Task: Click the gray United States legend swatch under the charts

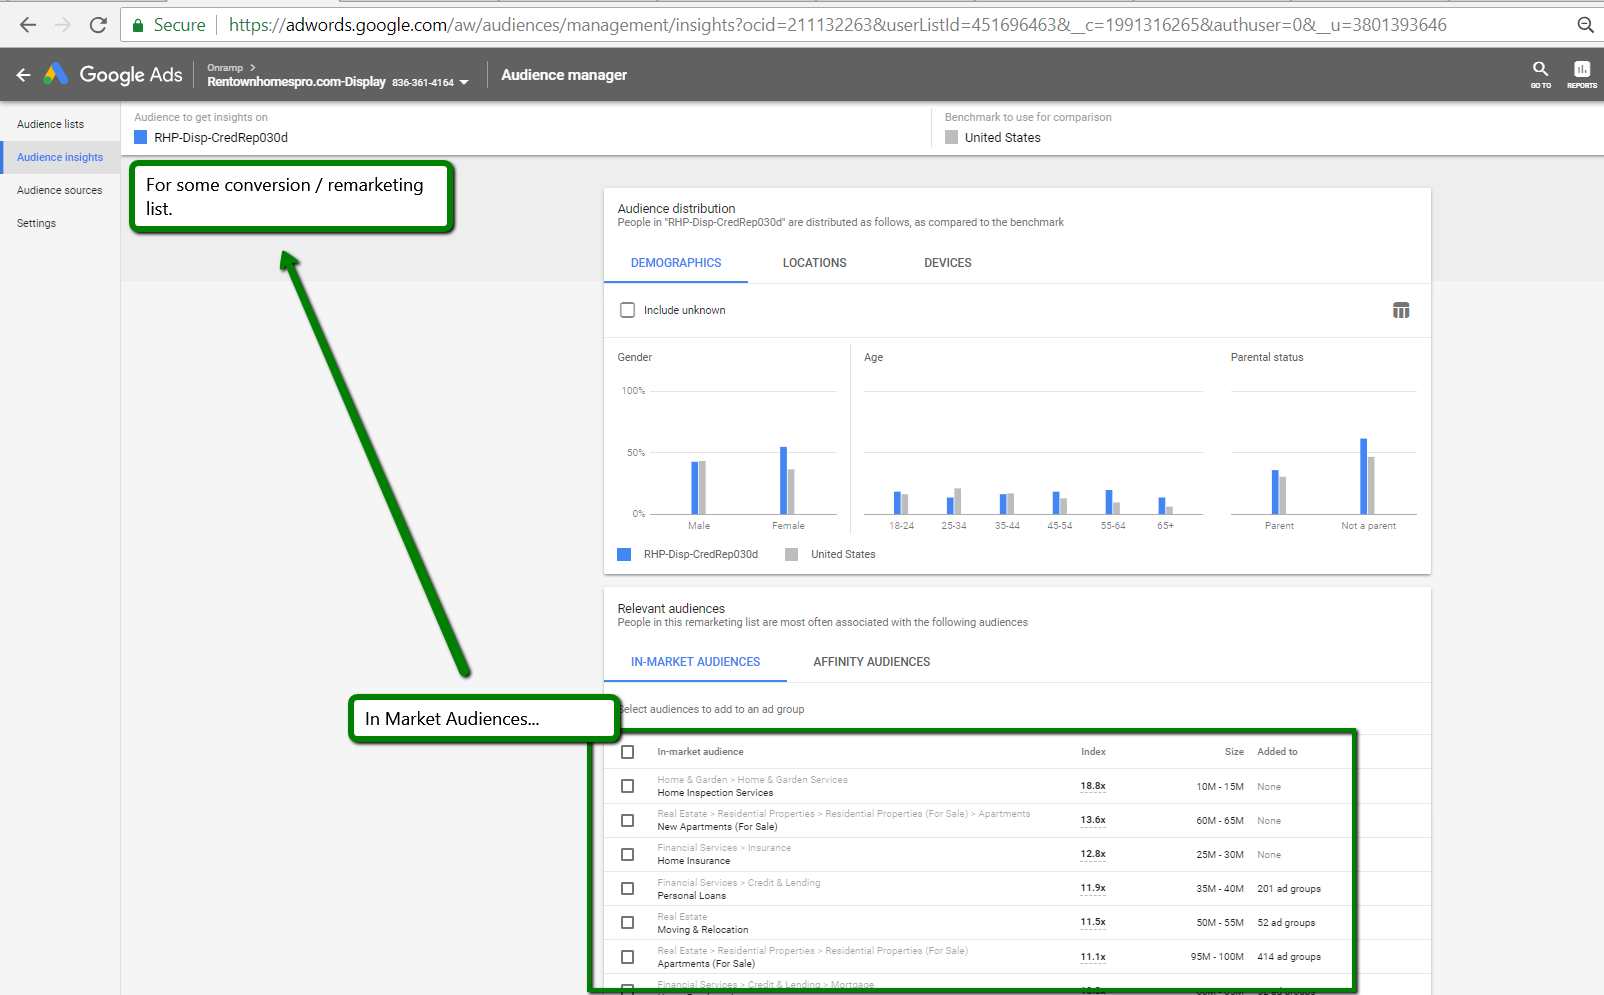Action: click(x=791, y=554)
